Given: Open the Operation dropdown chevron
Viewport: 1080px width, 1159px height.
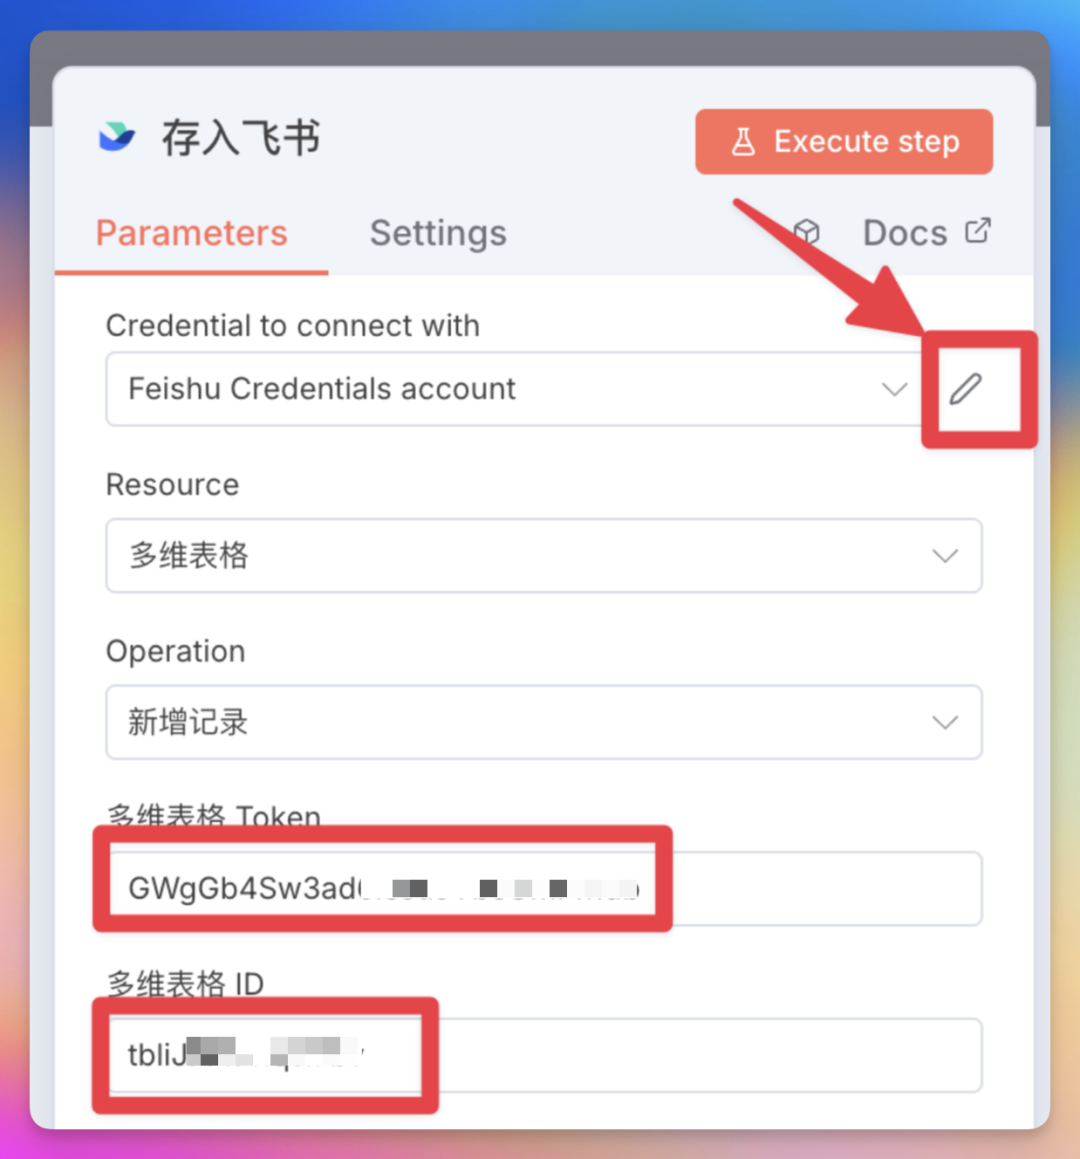Looking at the screenshot, I should coord(945,722).
